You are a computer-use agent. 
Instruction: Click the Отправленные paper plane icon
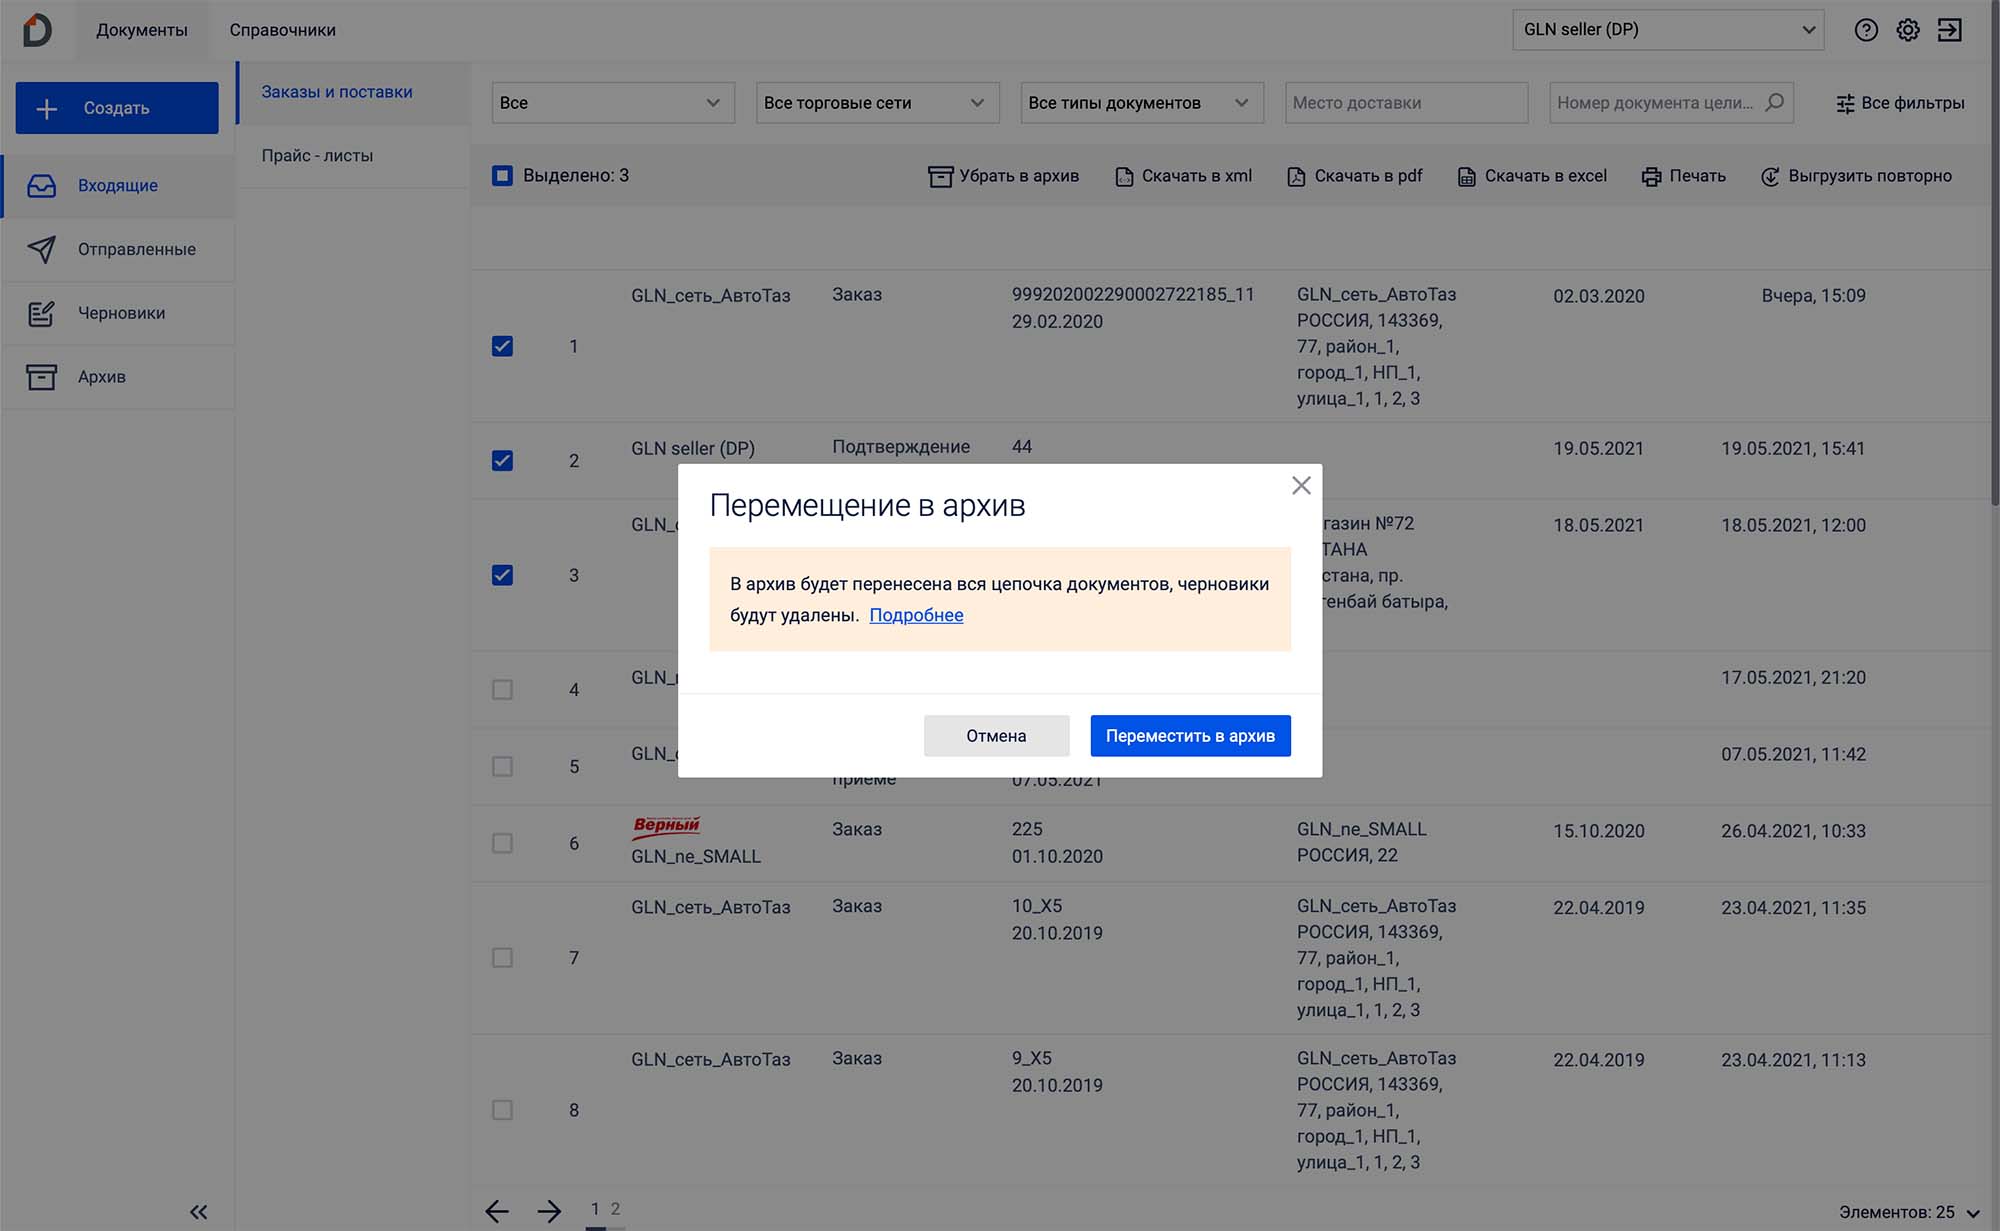41,249
